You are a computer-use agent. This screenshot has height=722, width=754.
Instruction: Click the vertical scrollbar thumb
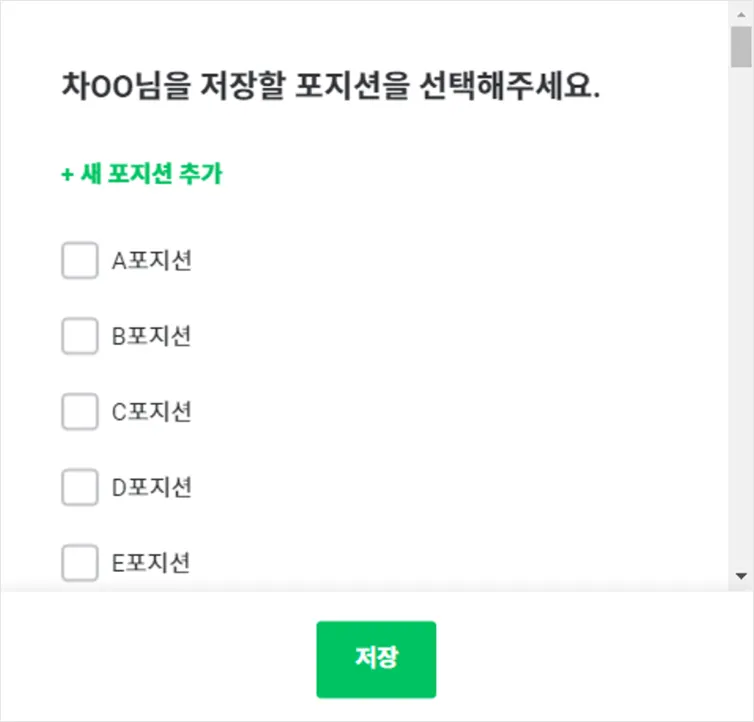click(x=741, y=47)
